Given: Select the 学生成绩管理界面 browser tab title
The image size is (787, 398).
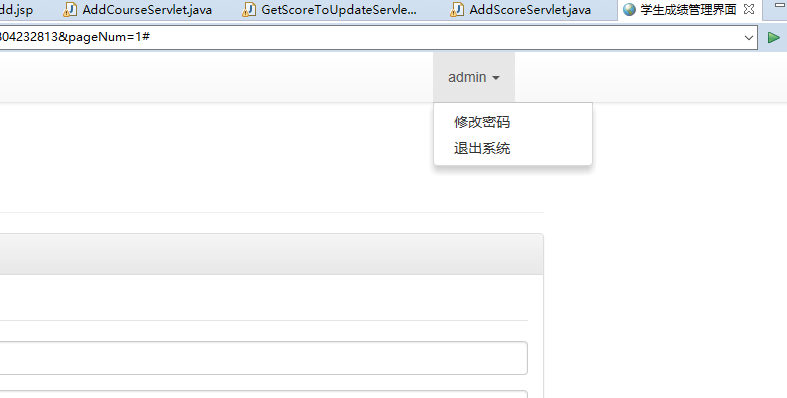Looking at the screenshot, I should (688, 10).
